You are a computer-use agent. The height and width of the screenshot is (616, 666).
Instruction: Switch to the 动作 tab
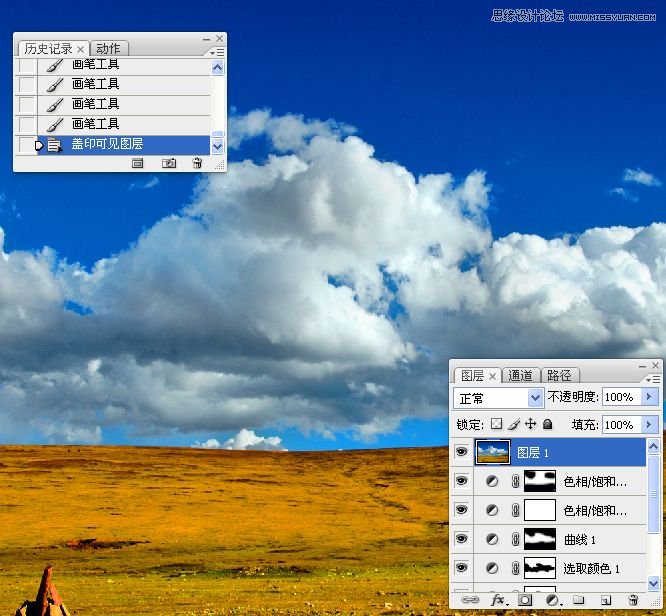[x=108, y=48]
